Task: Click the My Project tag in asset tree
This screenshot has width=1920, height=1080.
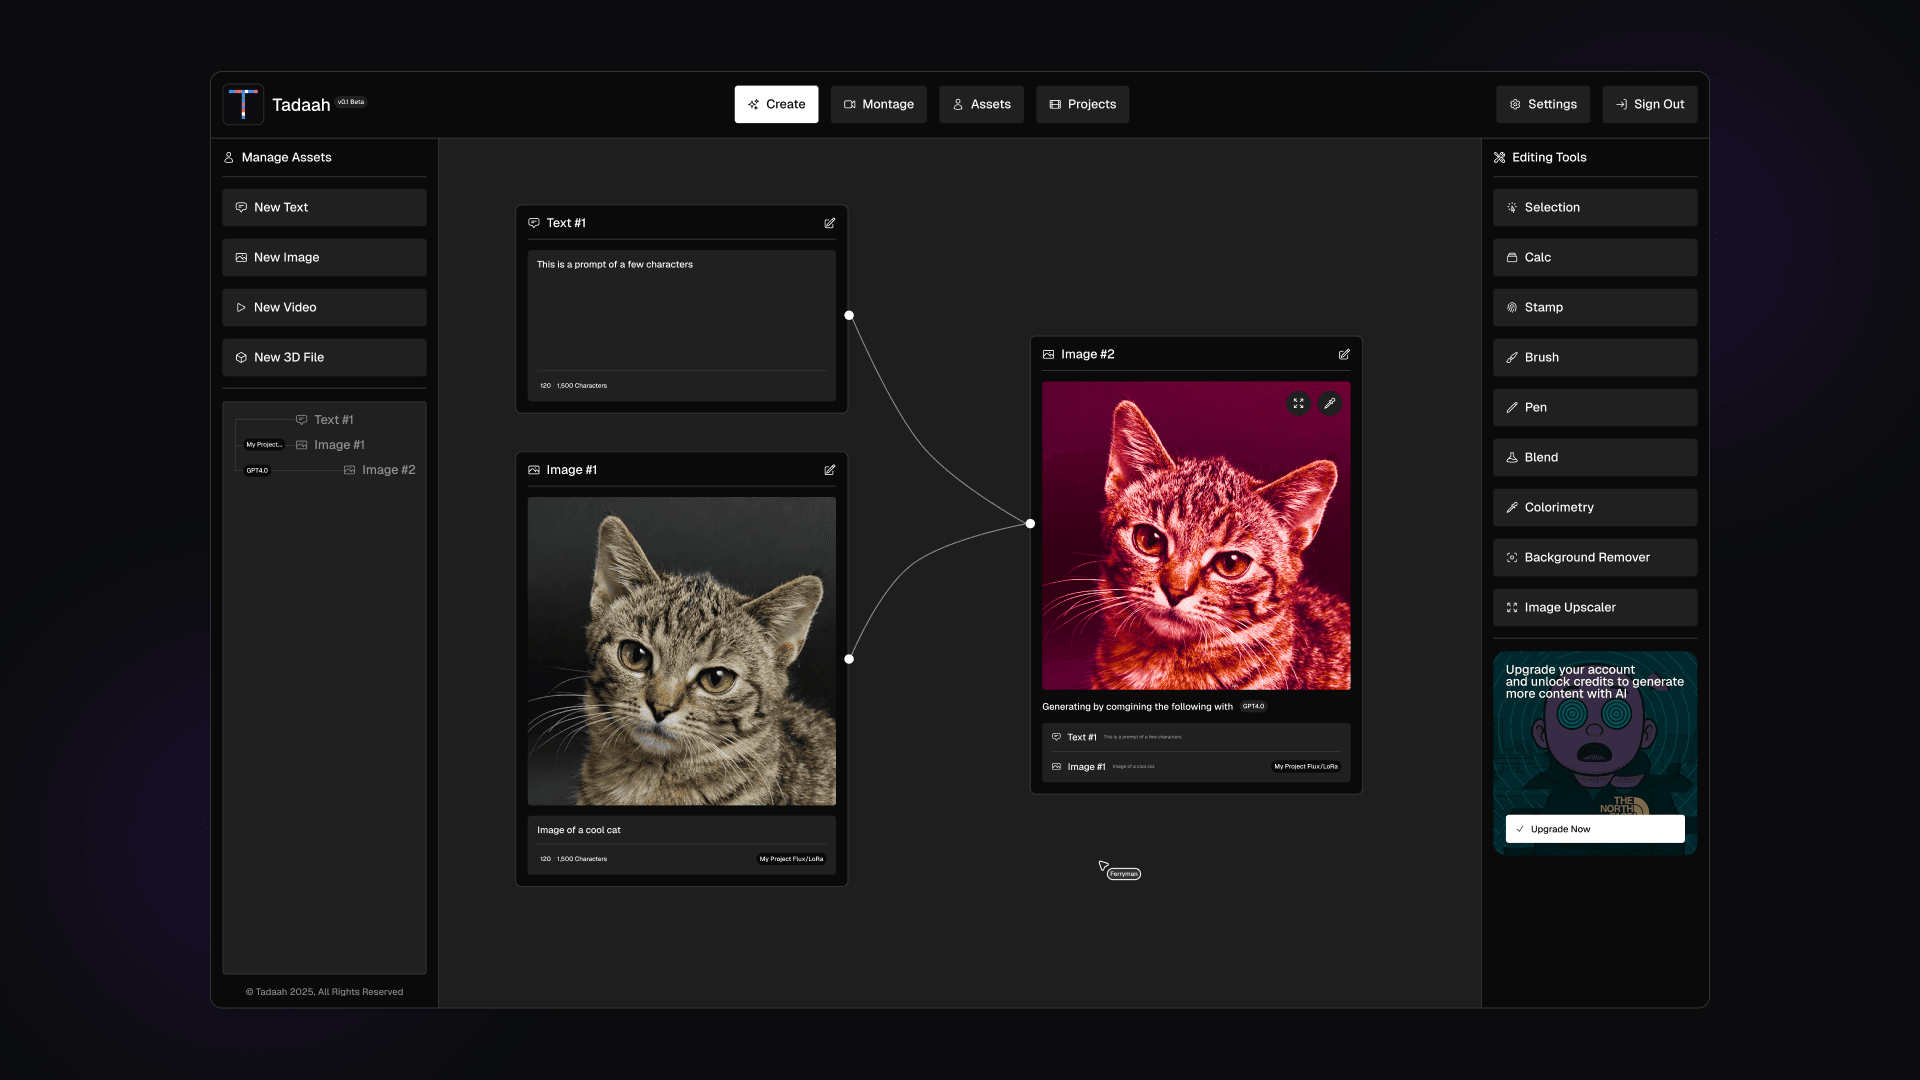Action: click(x=264, y=445)
